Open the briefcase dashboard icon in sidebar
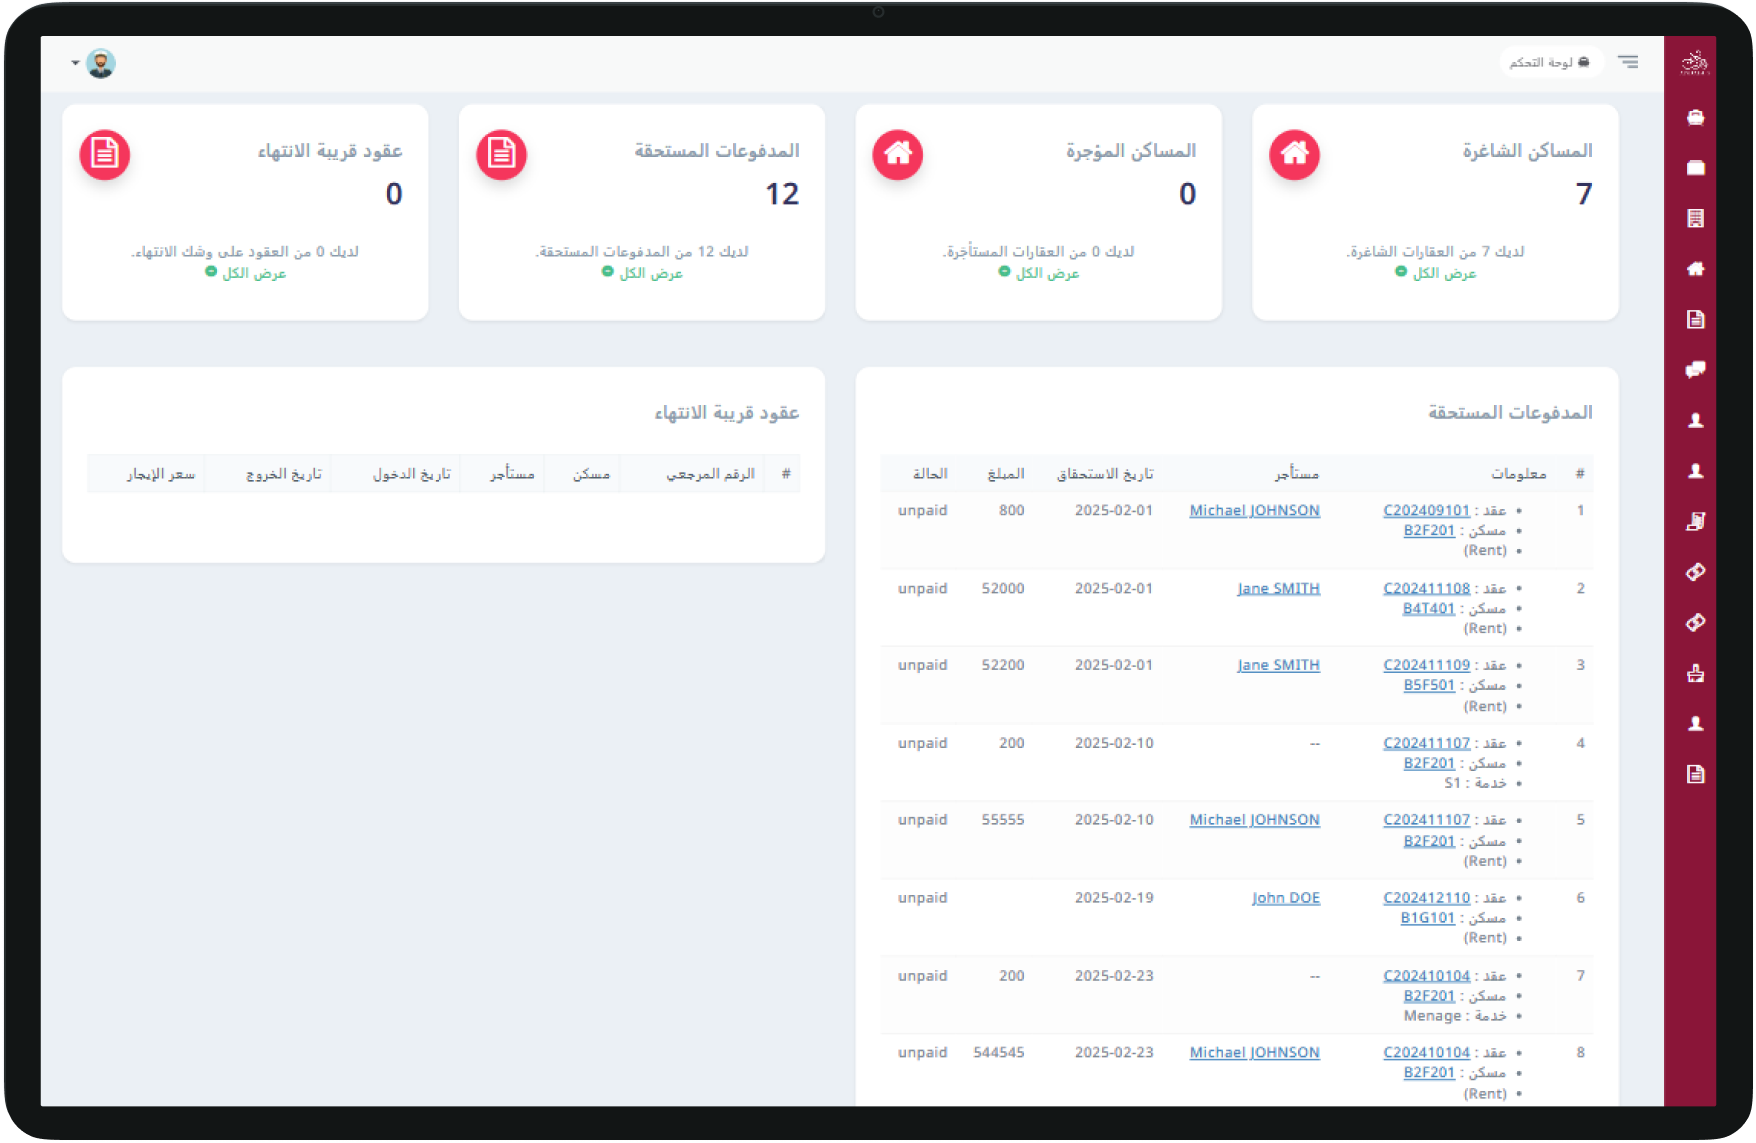 coord(1695,117)
